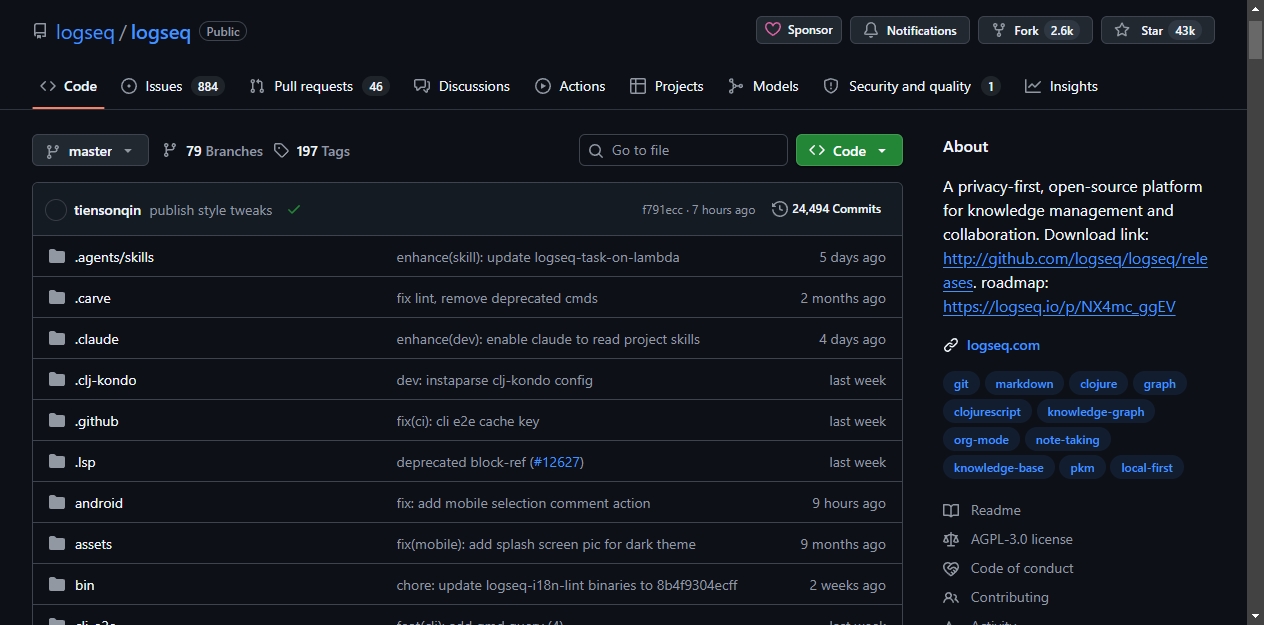Click the folder icon for .carve
Screen dimensions: 1264x625
click(57, 298)
